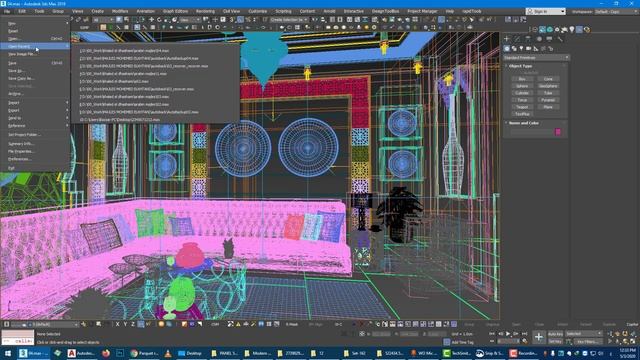
Task: Open the Standard Primitives dropdown
Action: (536, 58)
